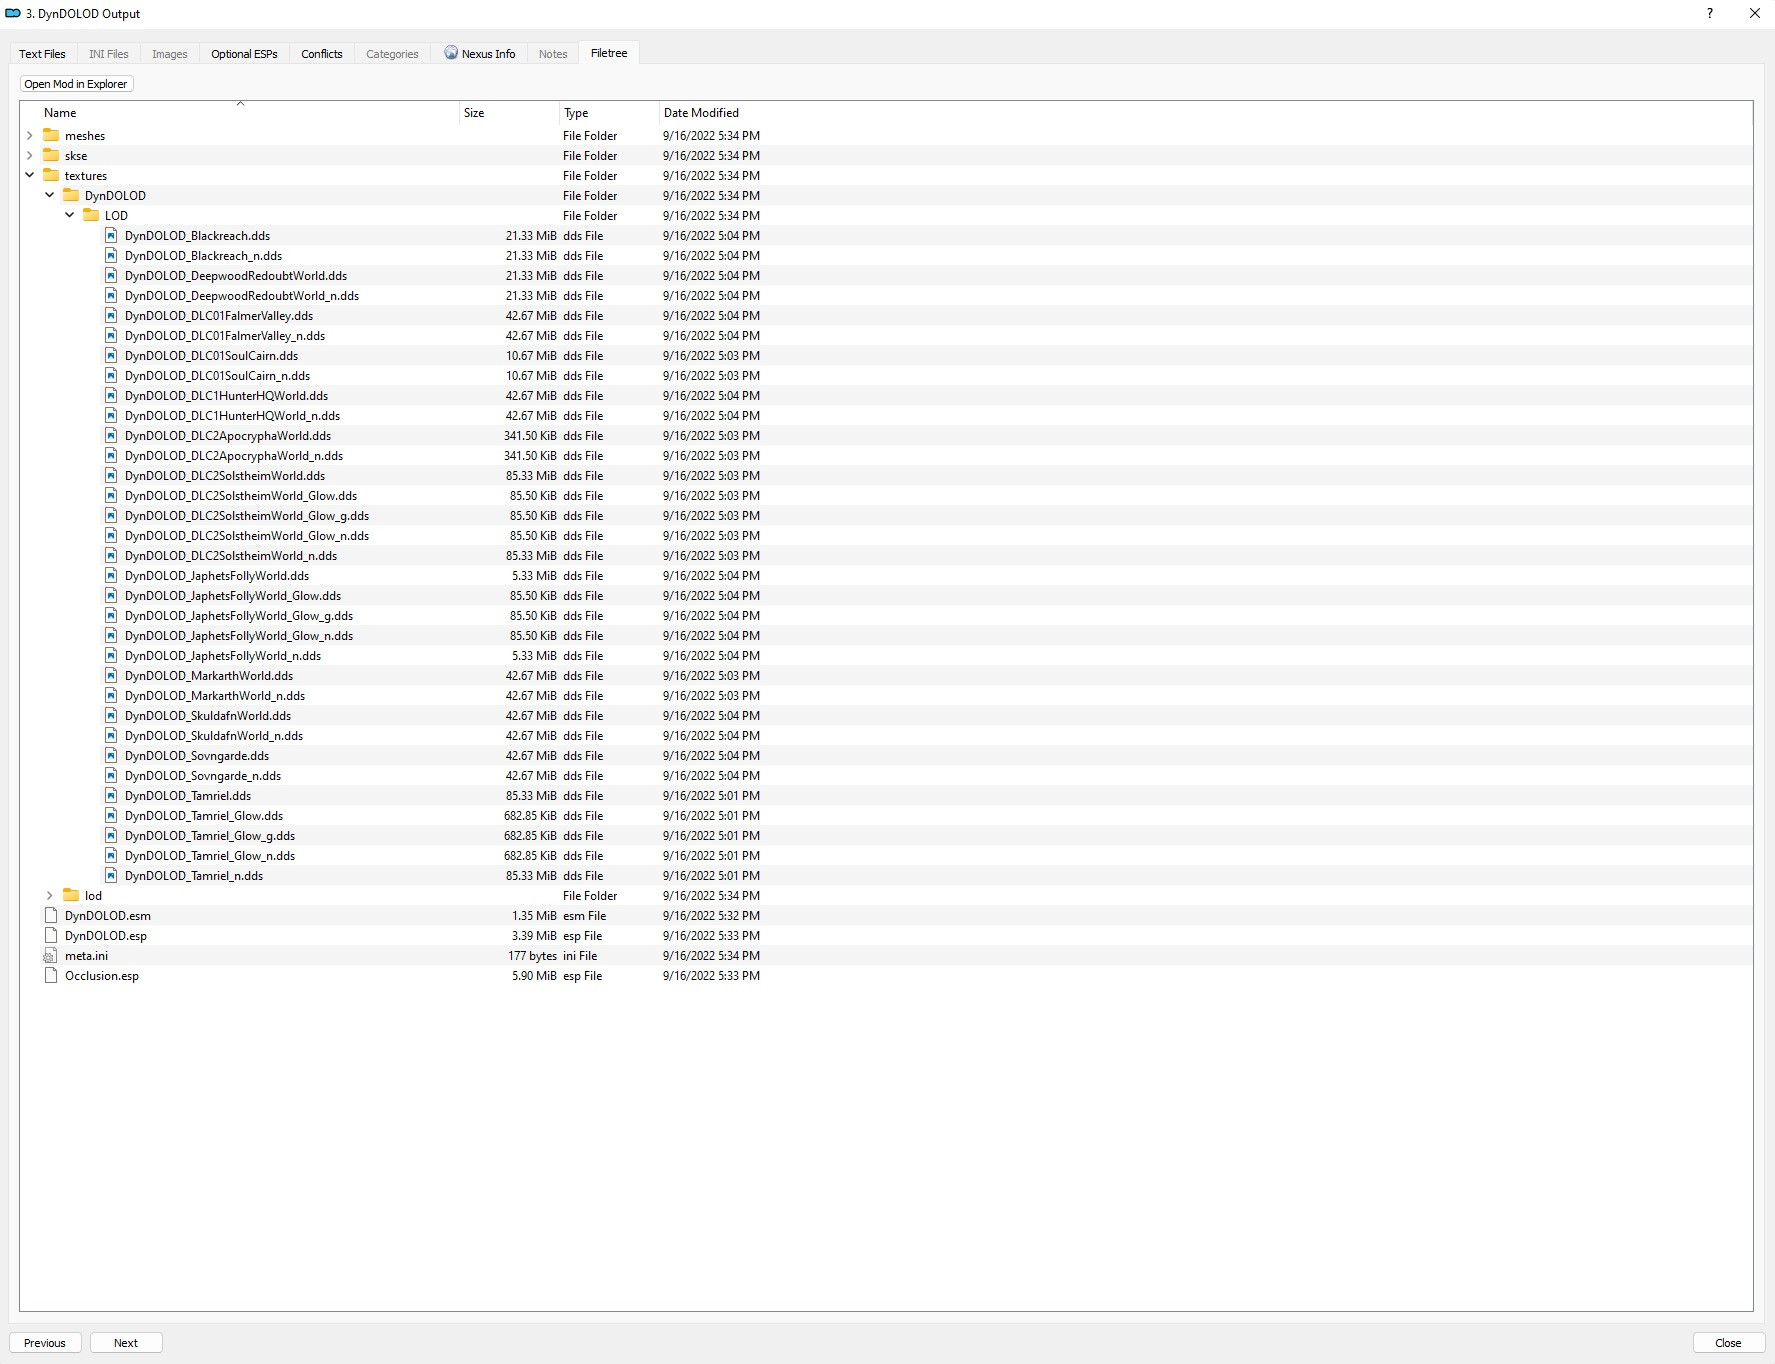The height and width of the screenshot is (1364, 1775).
Task: Click the DynDOLOD_SkuldafnWorld.dds file icon
Action: pyautogui.click(x=111, y=715)
